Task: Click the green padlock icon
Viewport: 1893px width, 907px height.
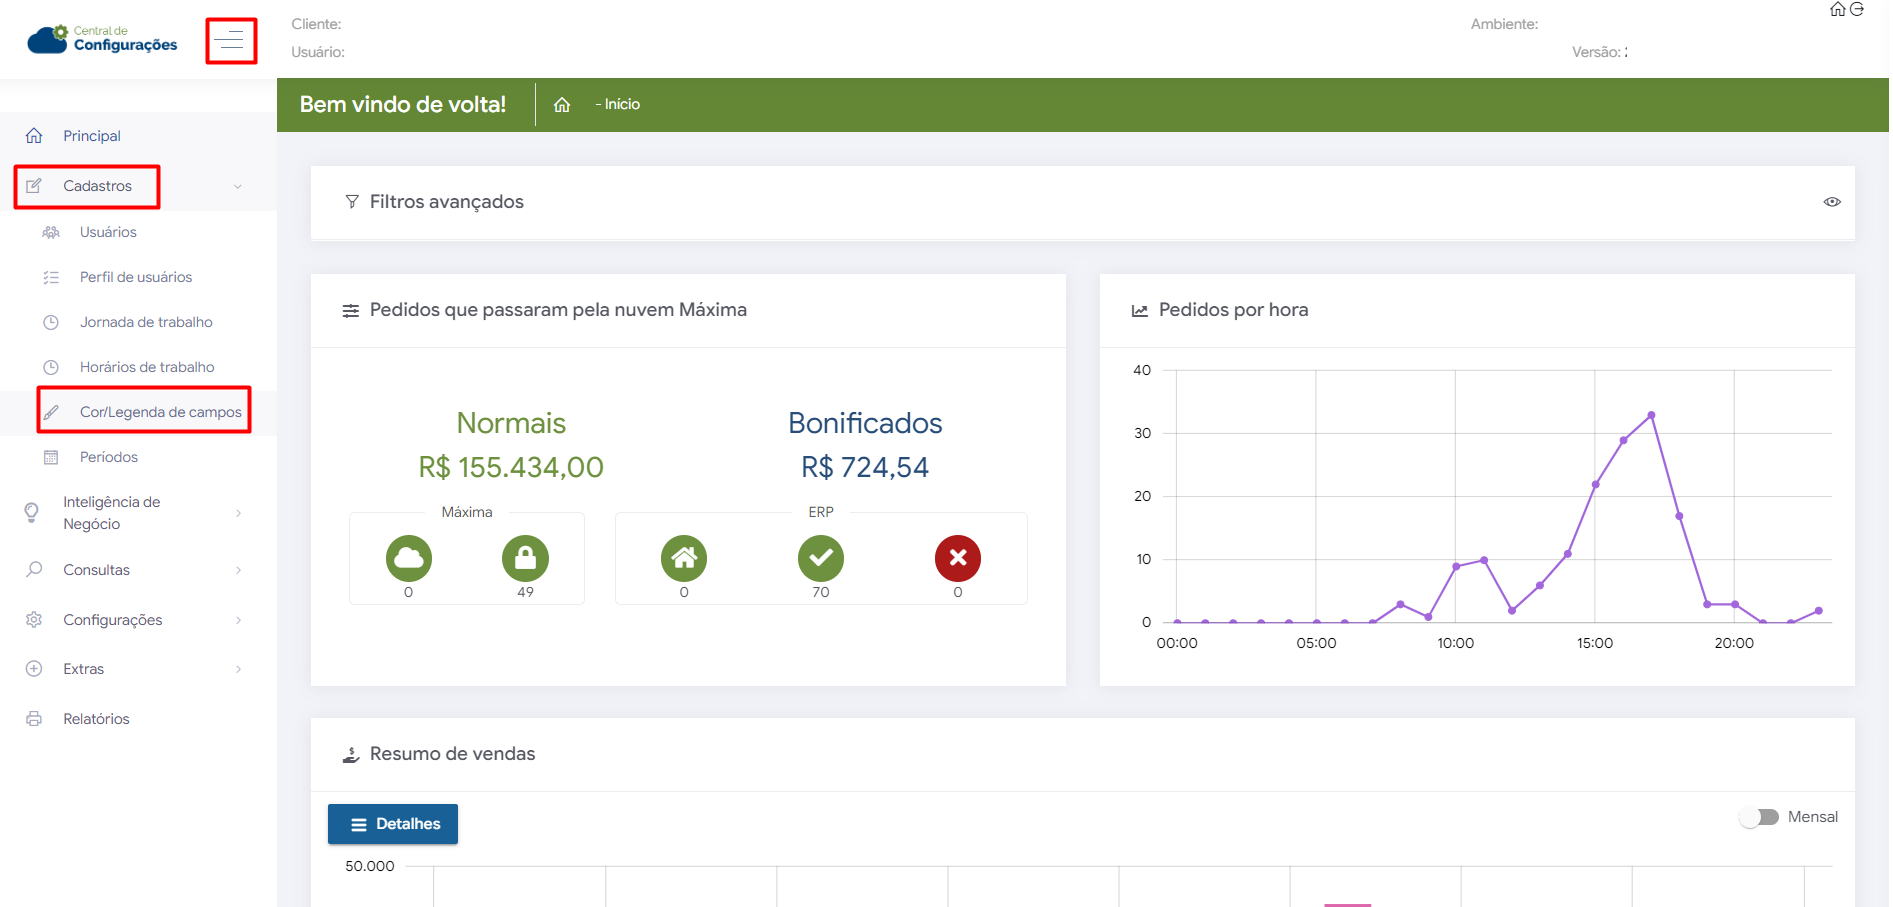Action: pyautogui.click(x=525, y=558)
